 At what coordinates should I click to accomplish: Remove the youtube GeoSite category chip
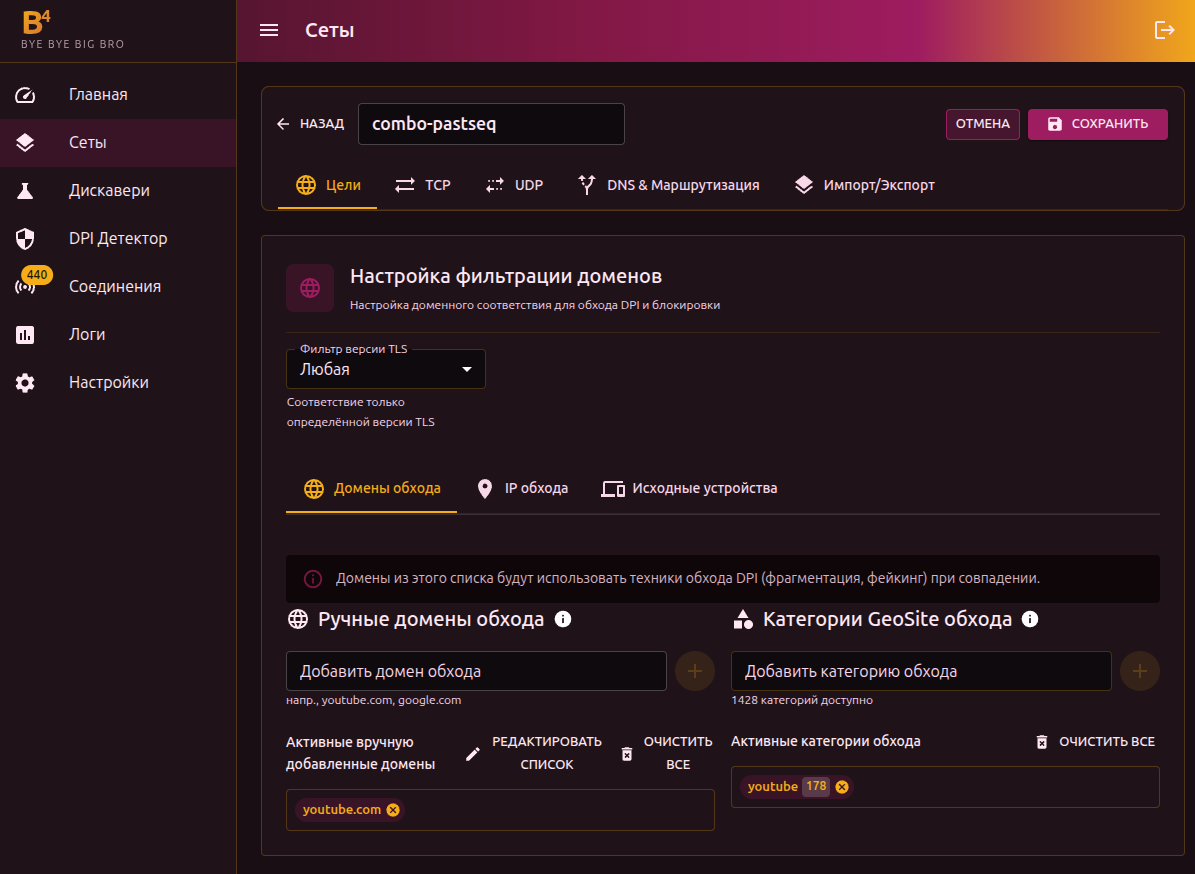coord(842,787)
